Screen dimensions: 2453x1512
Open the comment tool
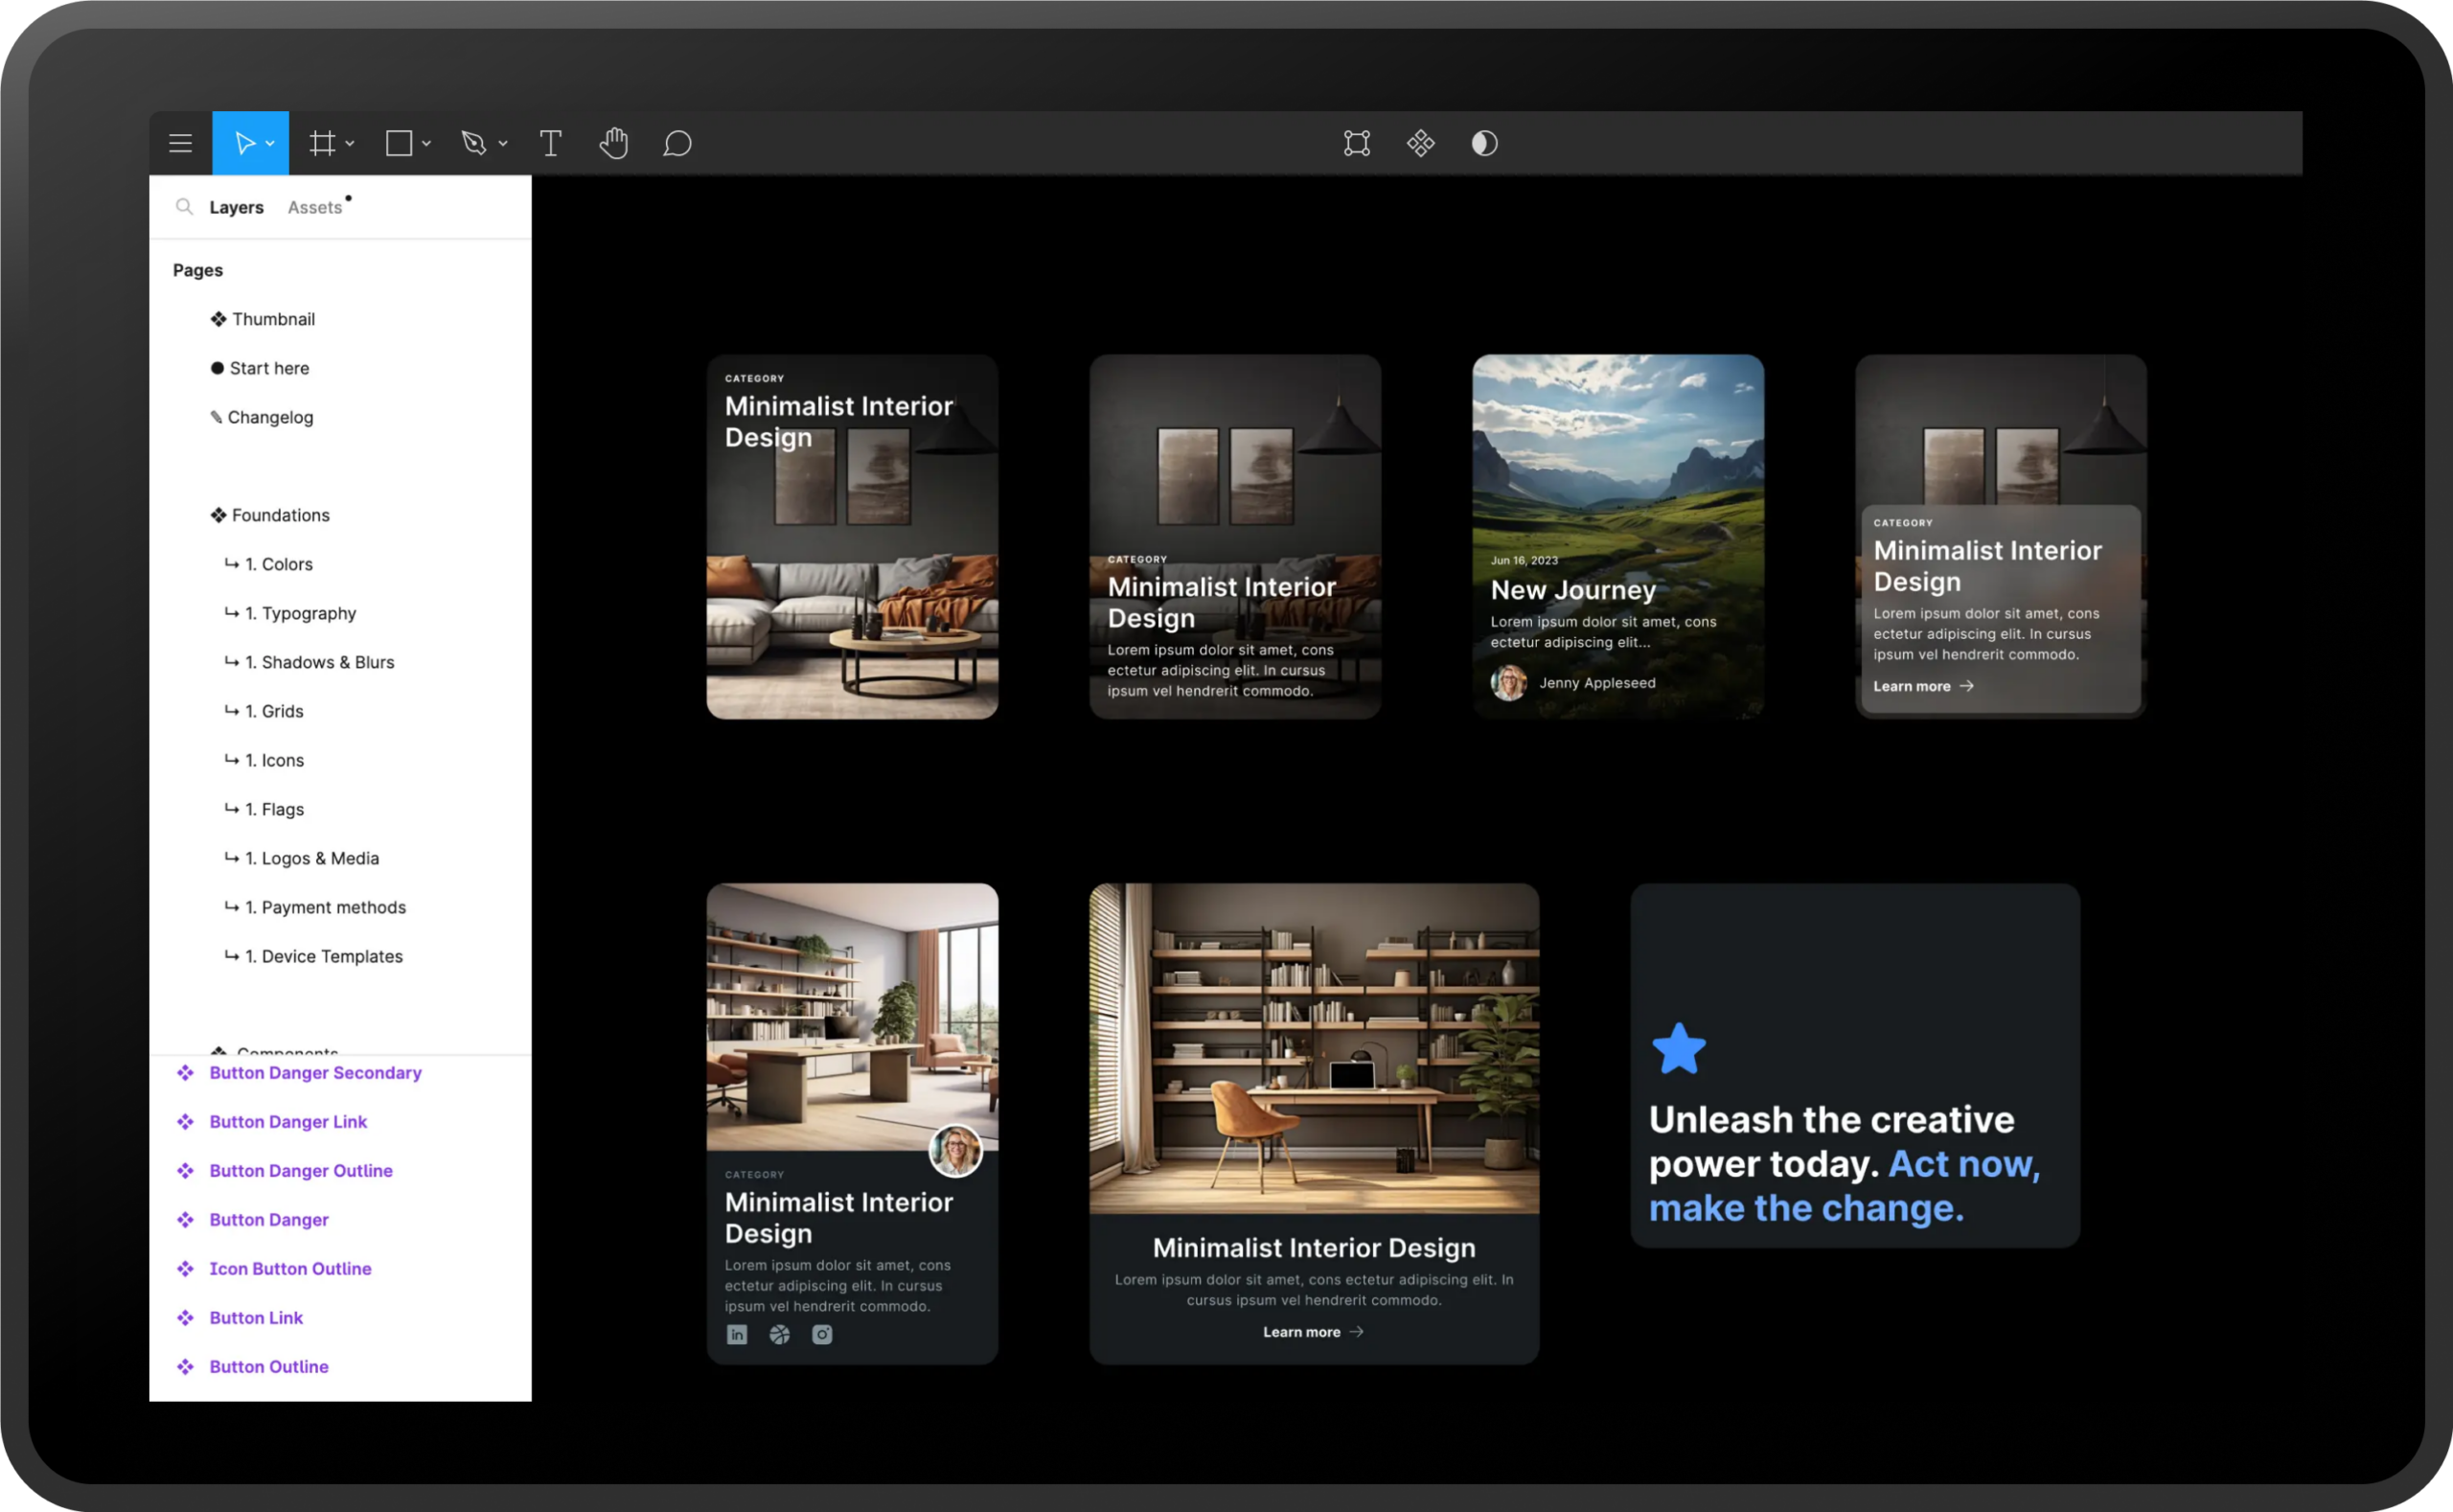(x=677, y=142)
